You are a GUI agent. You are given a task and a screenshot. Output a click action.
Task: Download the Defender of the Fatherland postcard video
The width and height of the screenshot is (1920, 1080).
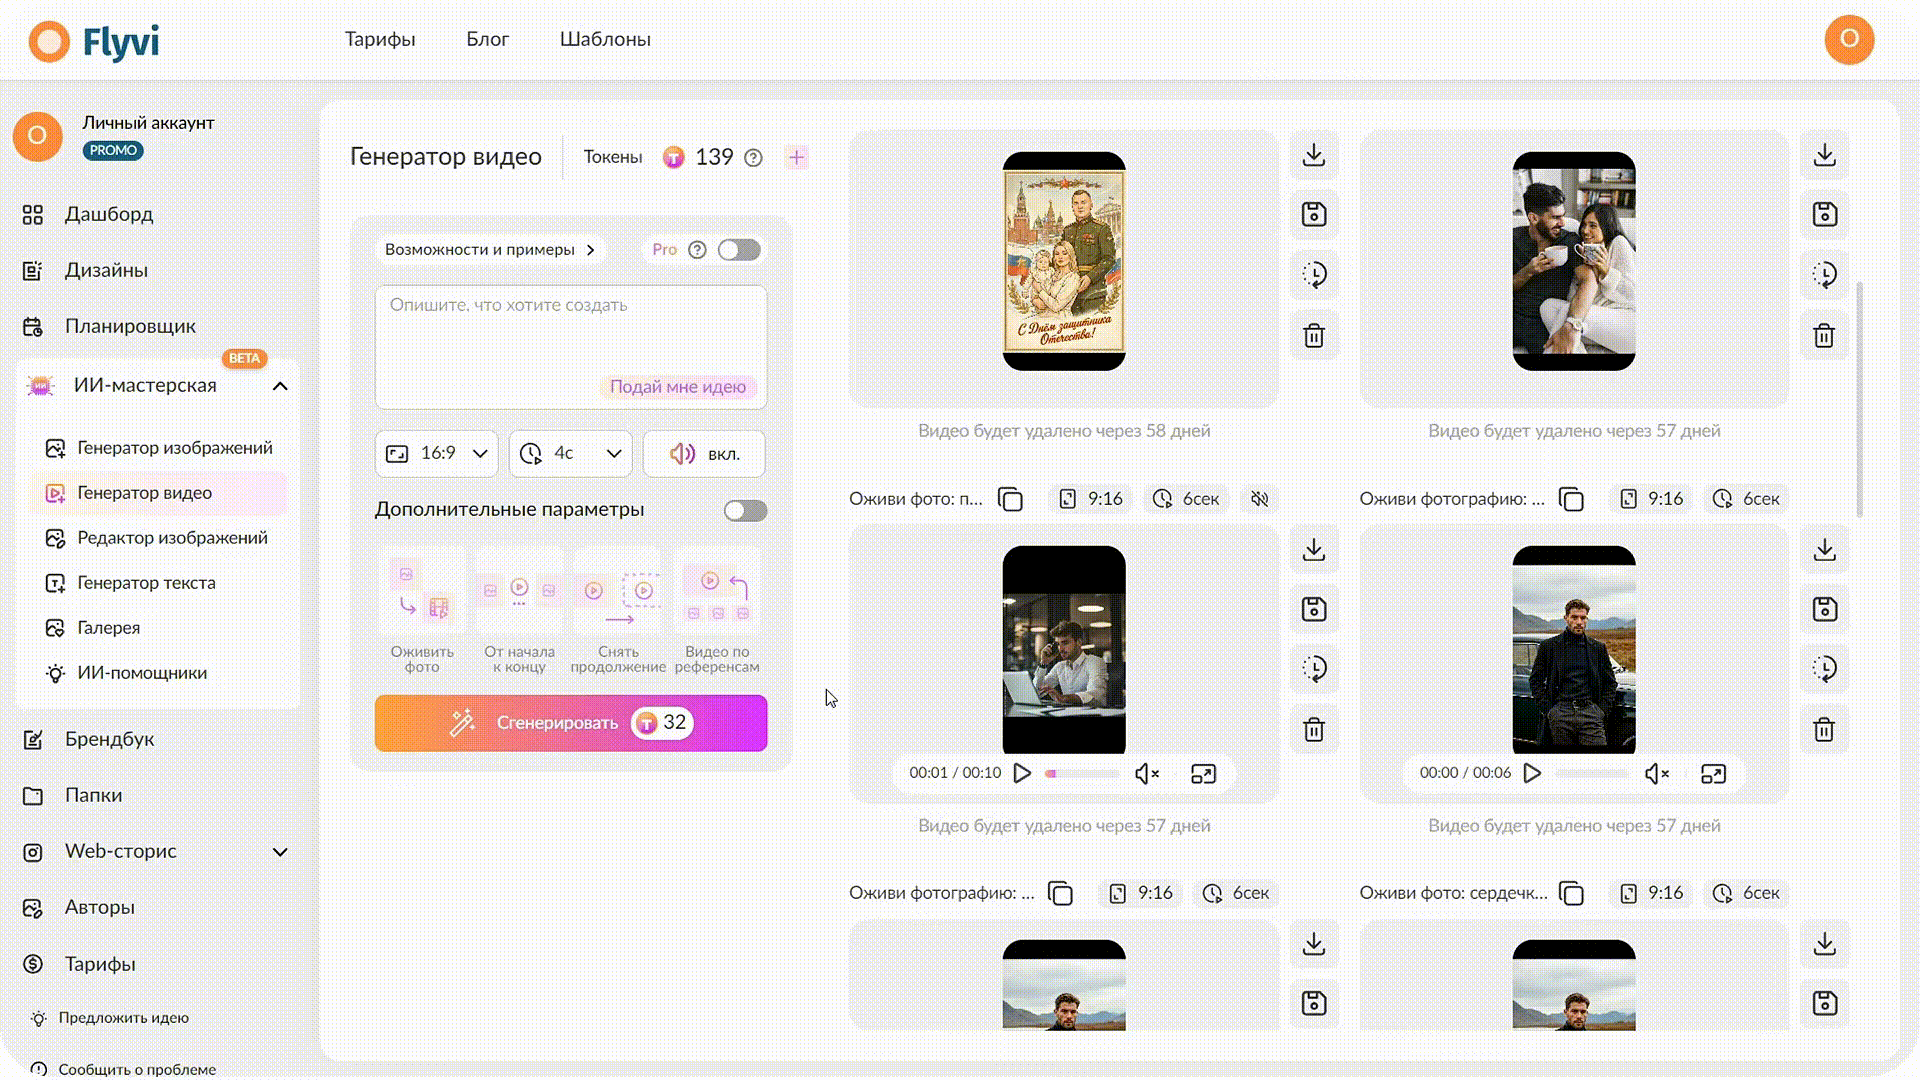tap(1314, 155)
